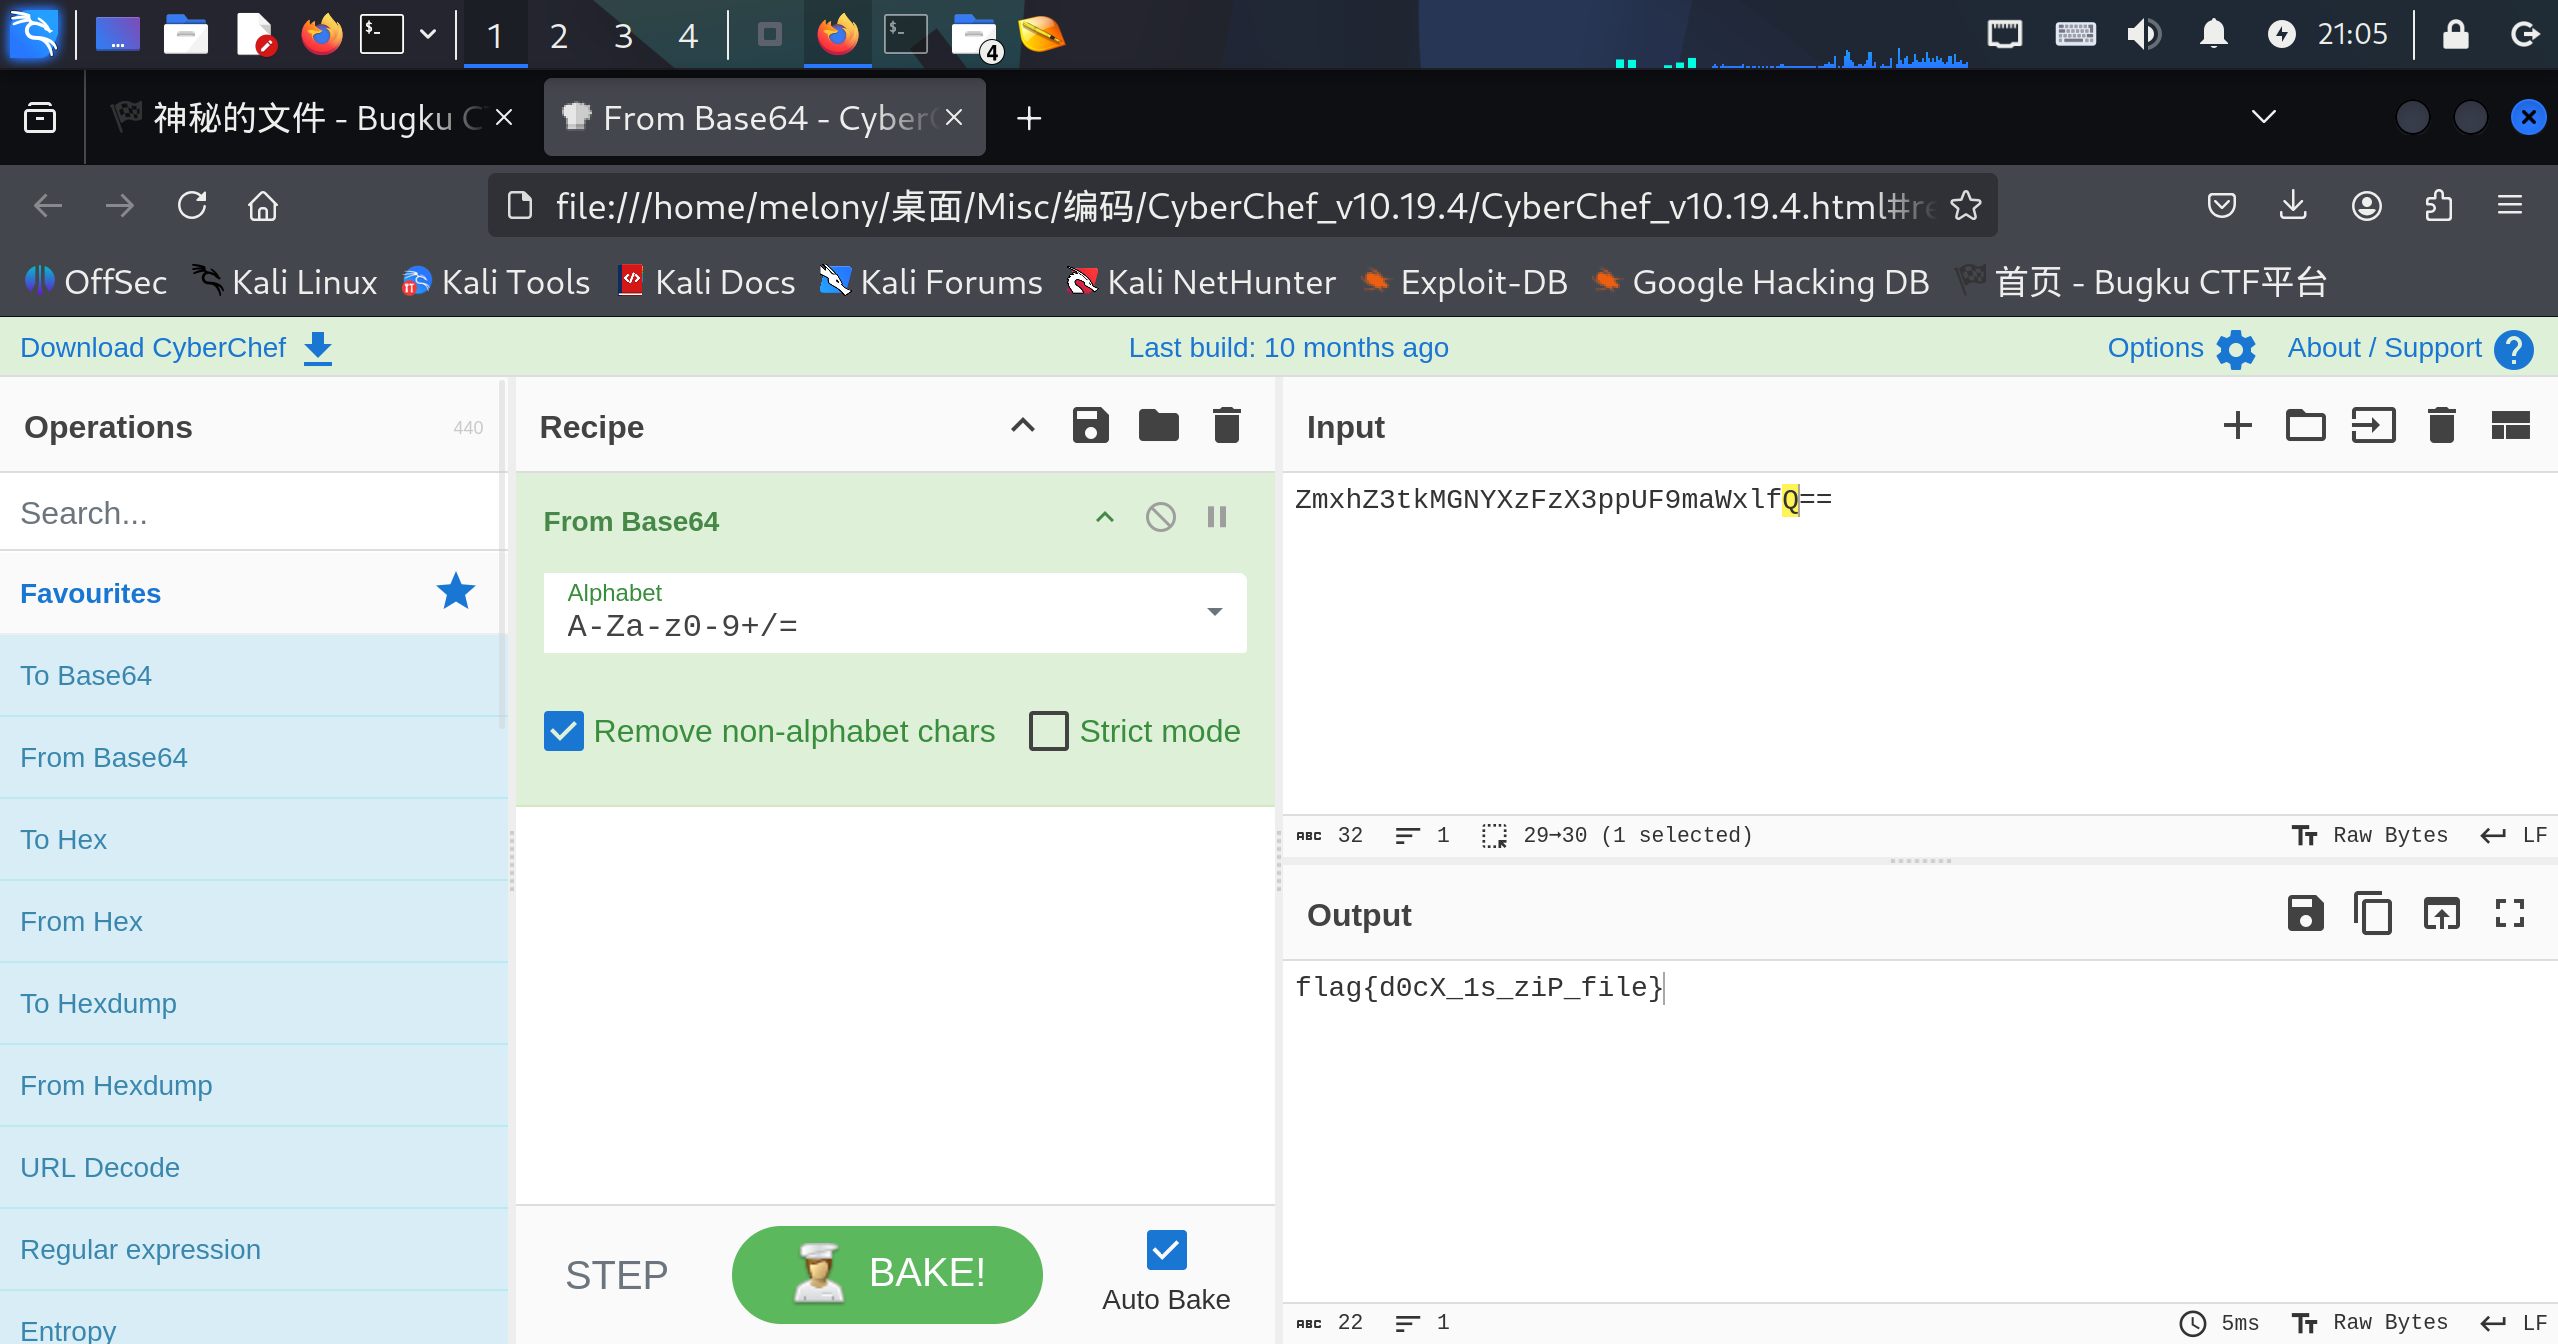The height and width of the screenshot is (1344, 2558).
Task: Set breakpoint on From Base64 with pause icon
Action: (1216, 517)
